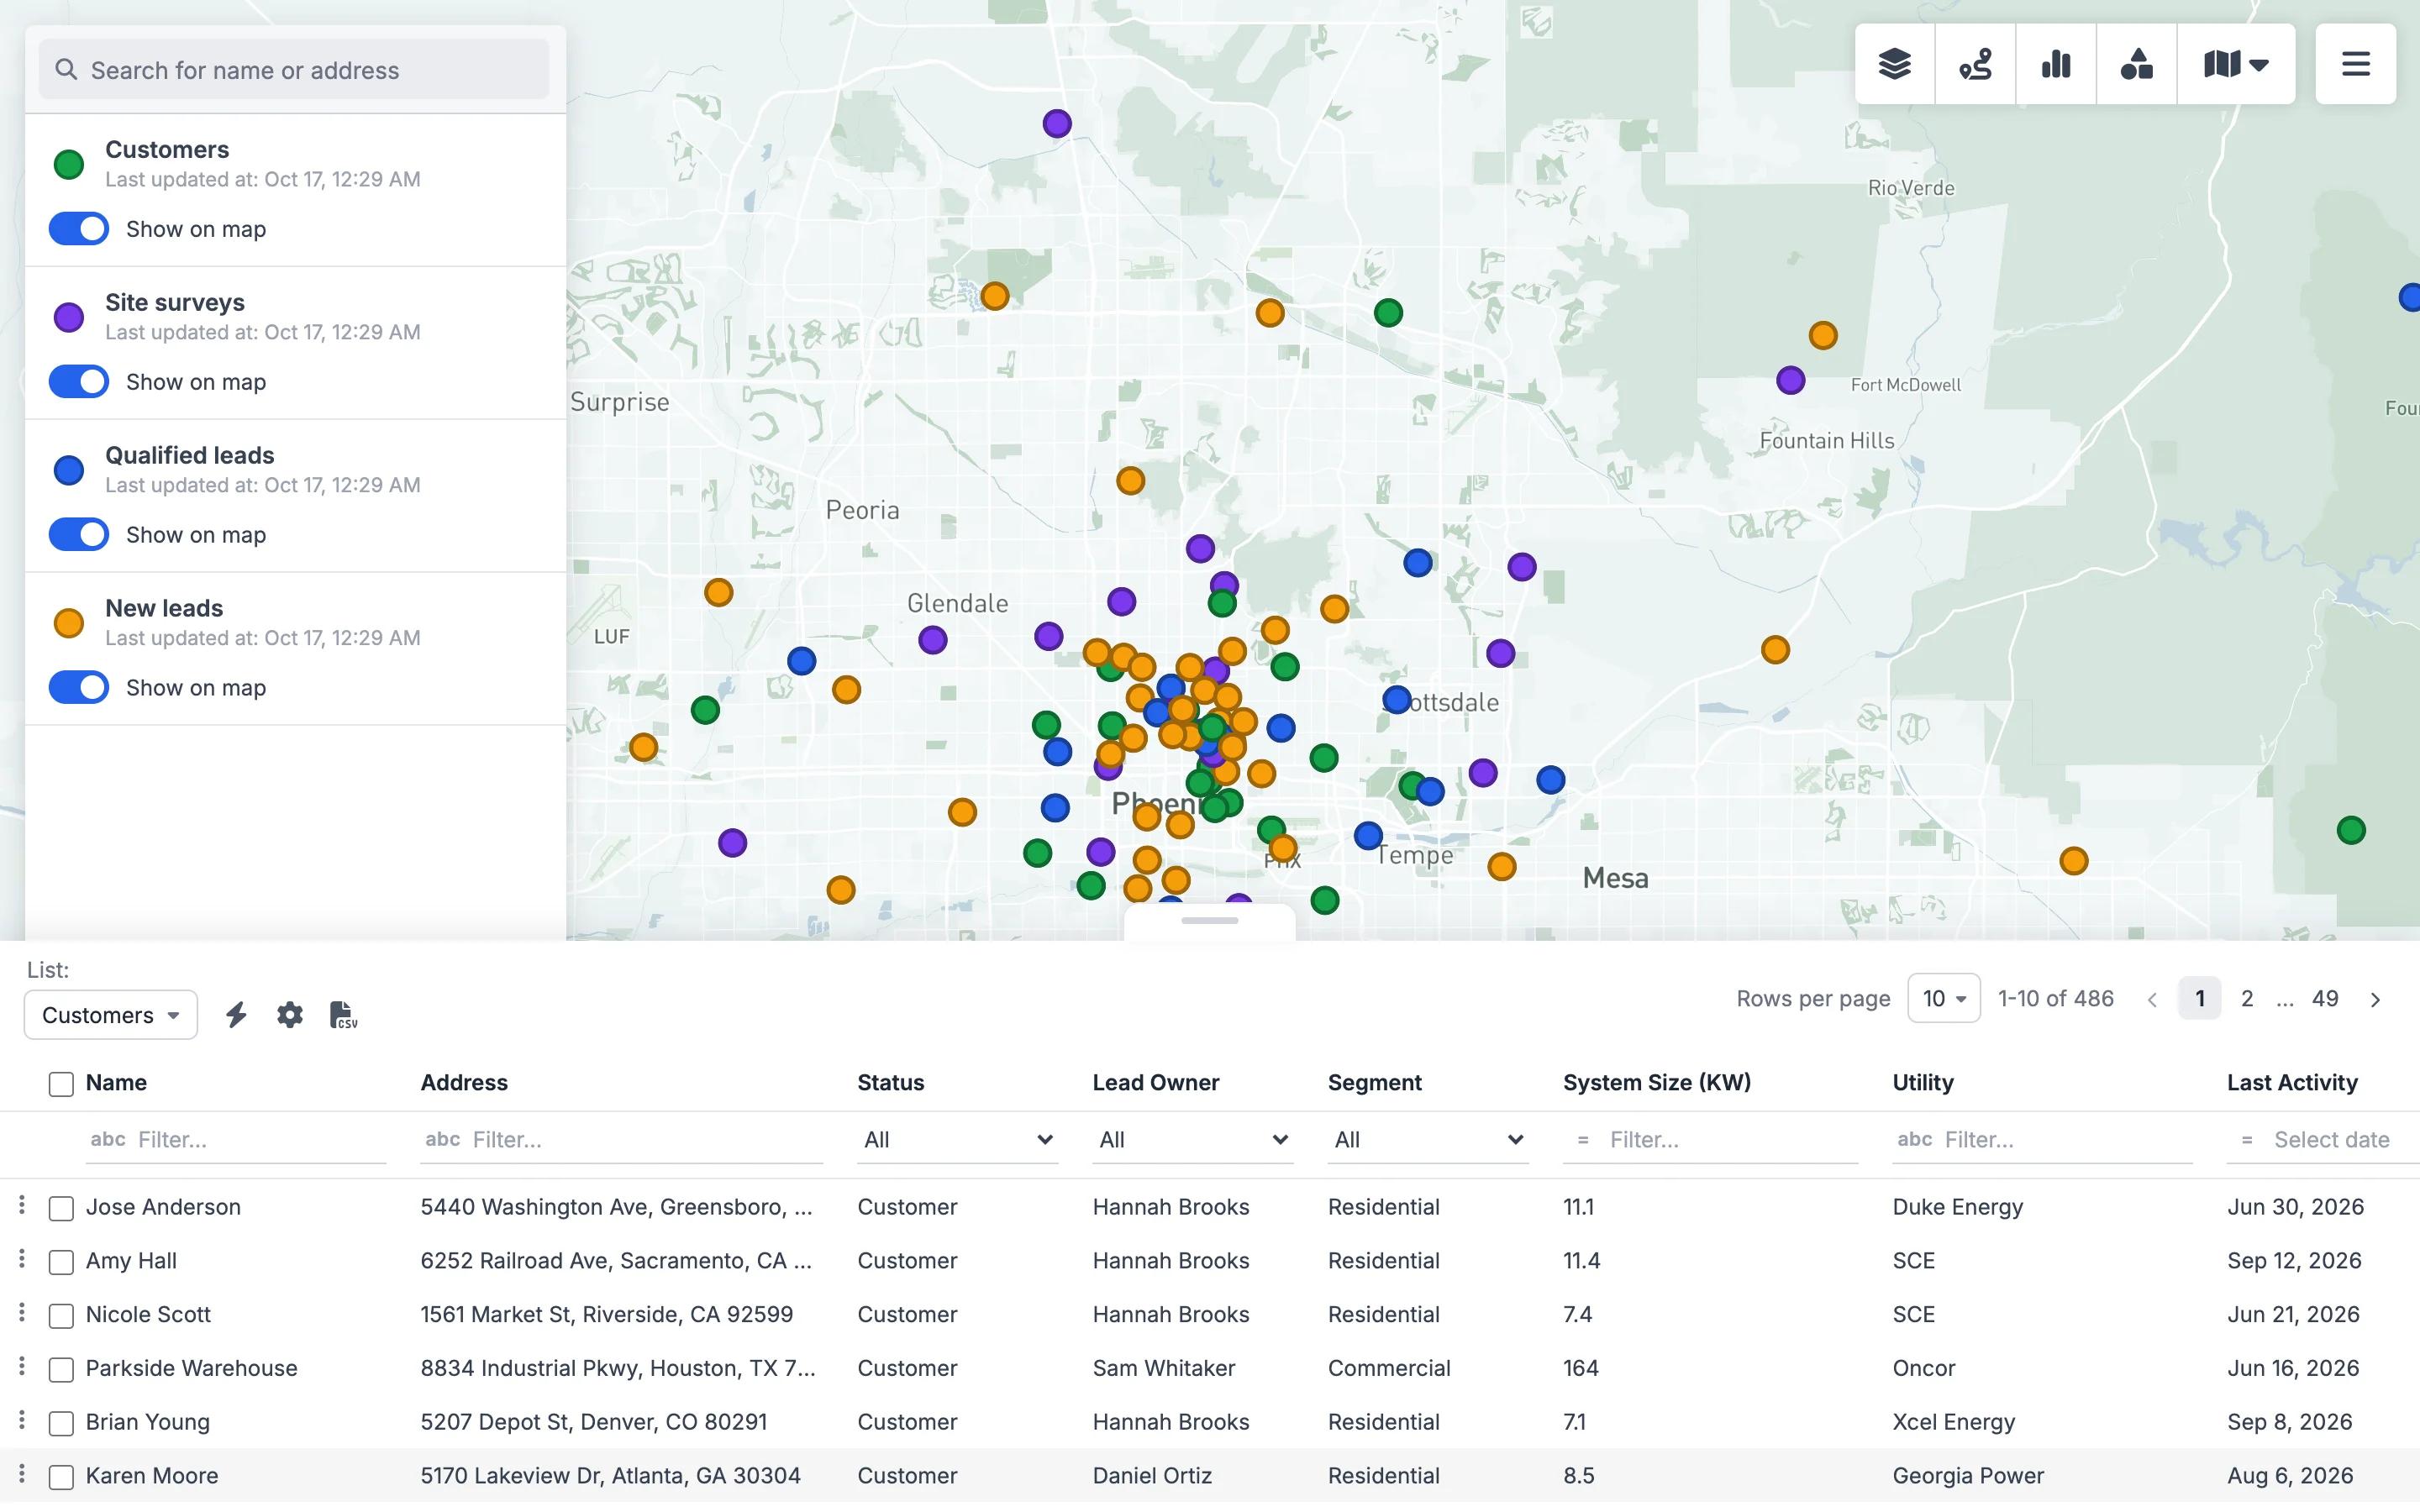Click the search name or address field
The width and height of the screenshot is (2420, 1512).
tap(294, 69)
